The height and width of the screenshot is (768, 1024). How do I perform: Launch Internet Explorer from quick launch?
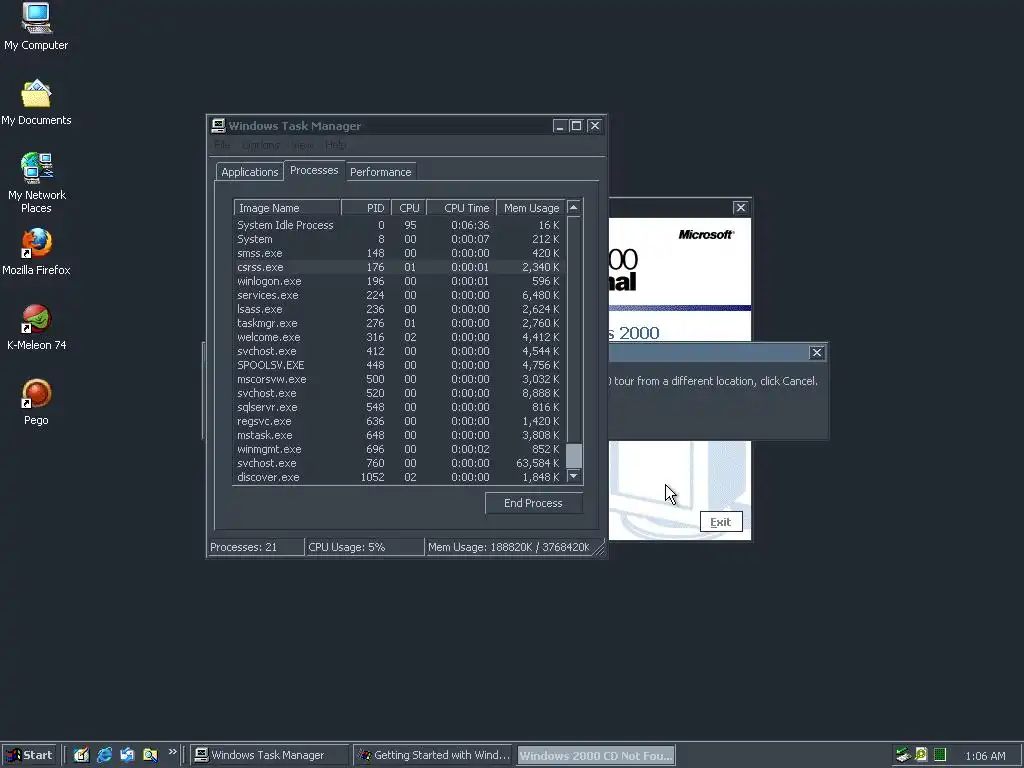pos(104,755)
